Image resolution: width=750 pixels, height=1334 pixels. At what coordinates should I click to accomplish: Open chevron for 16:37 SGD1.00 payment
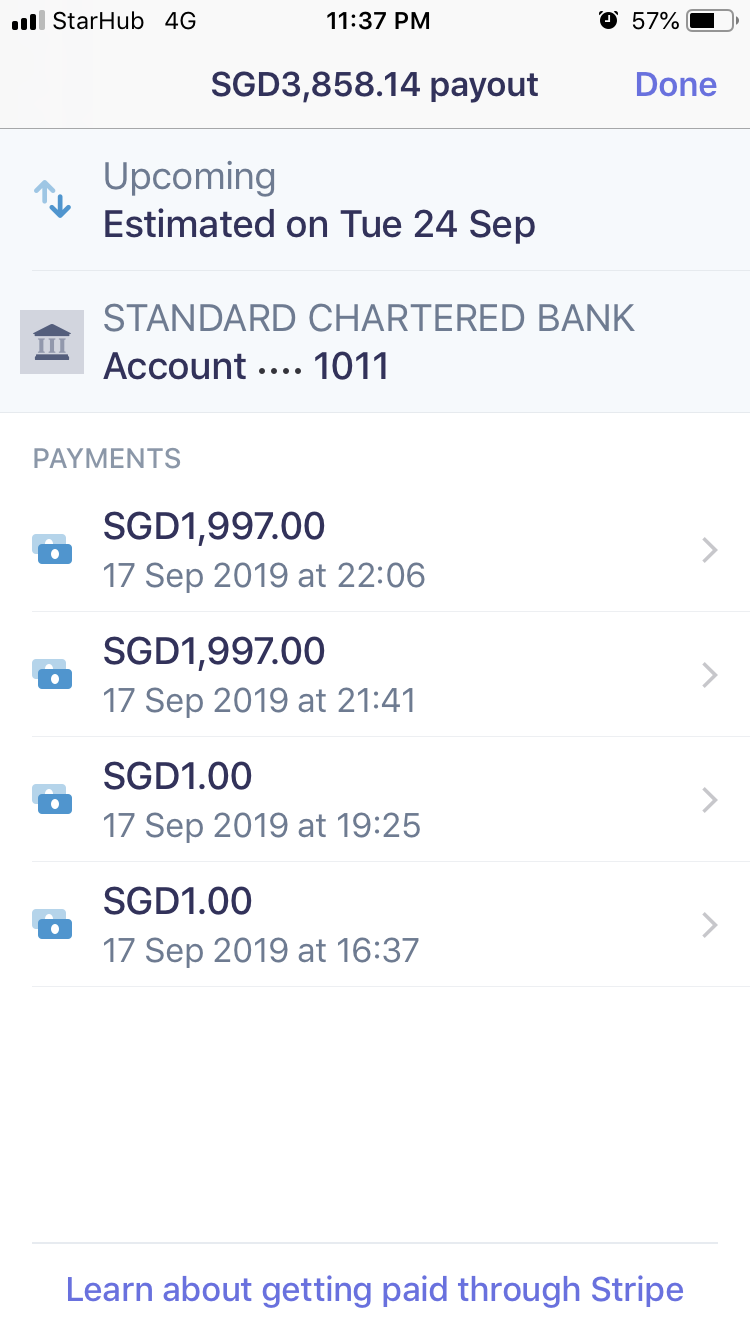pos(709,925)
